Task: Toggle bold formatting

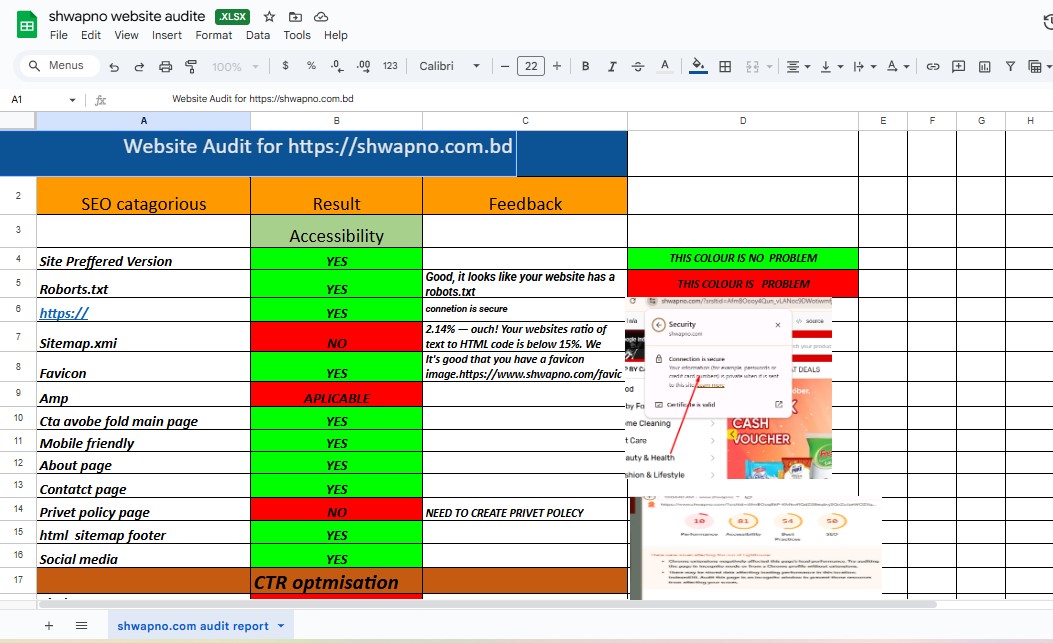Action: coord(585,65)
